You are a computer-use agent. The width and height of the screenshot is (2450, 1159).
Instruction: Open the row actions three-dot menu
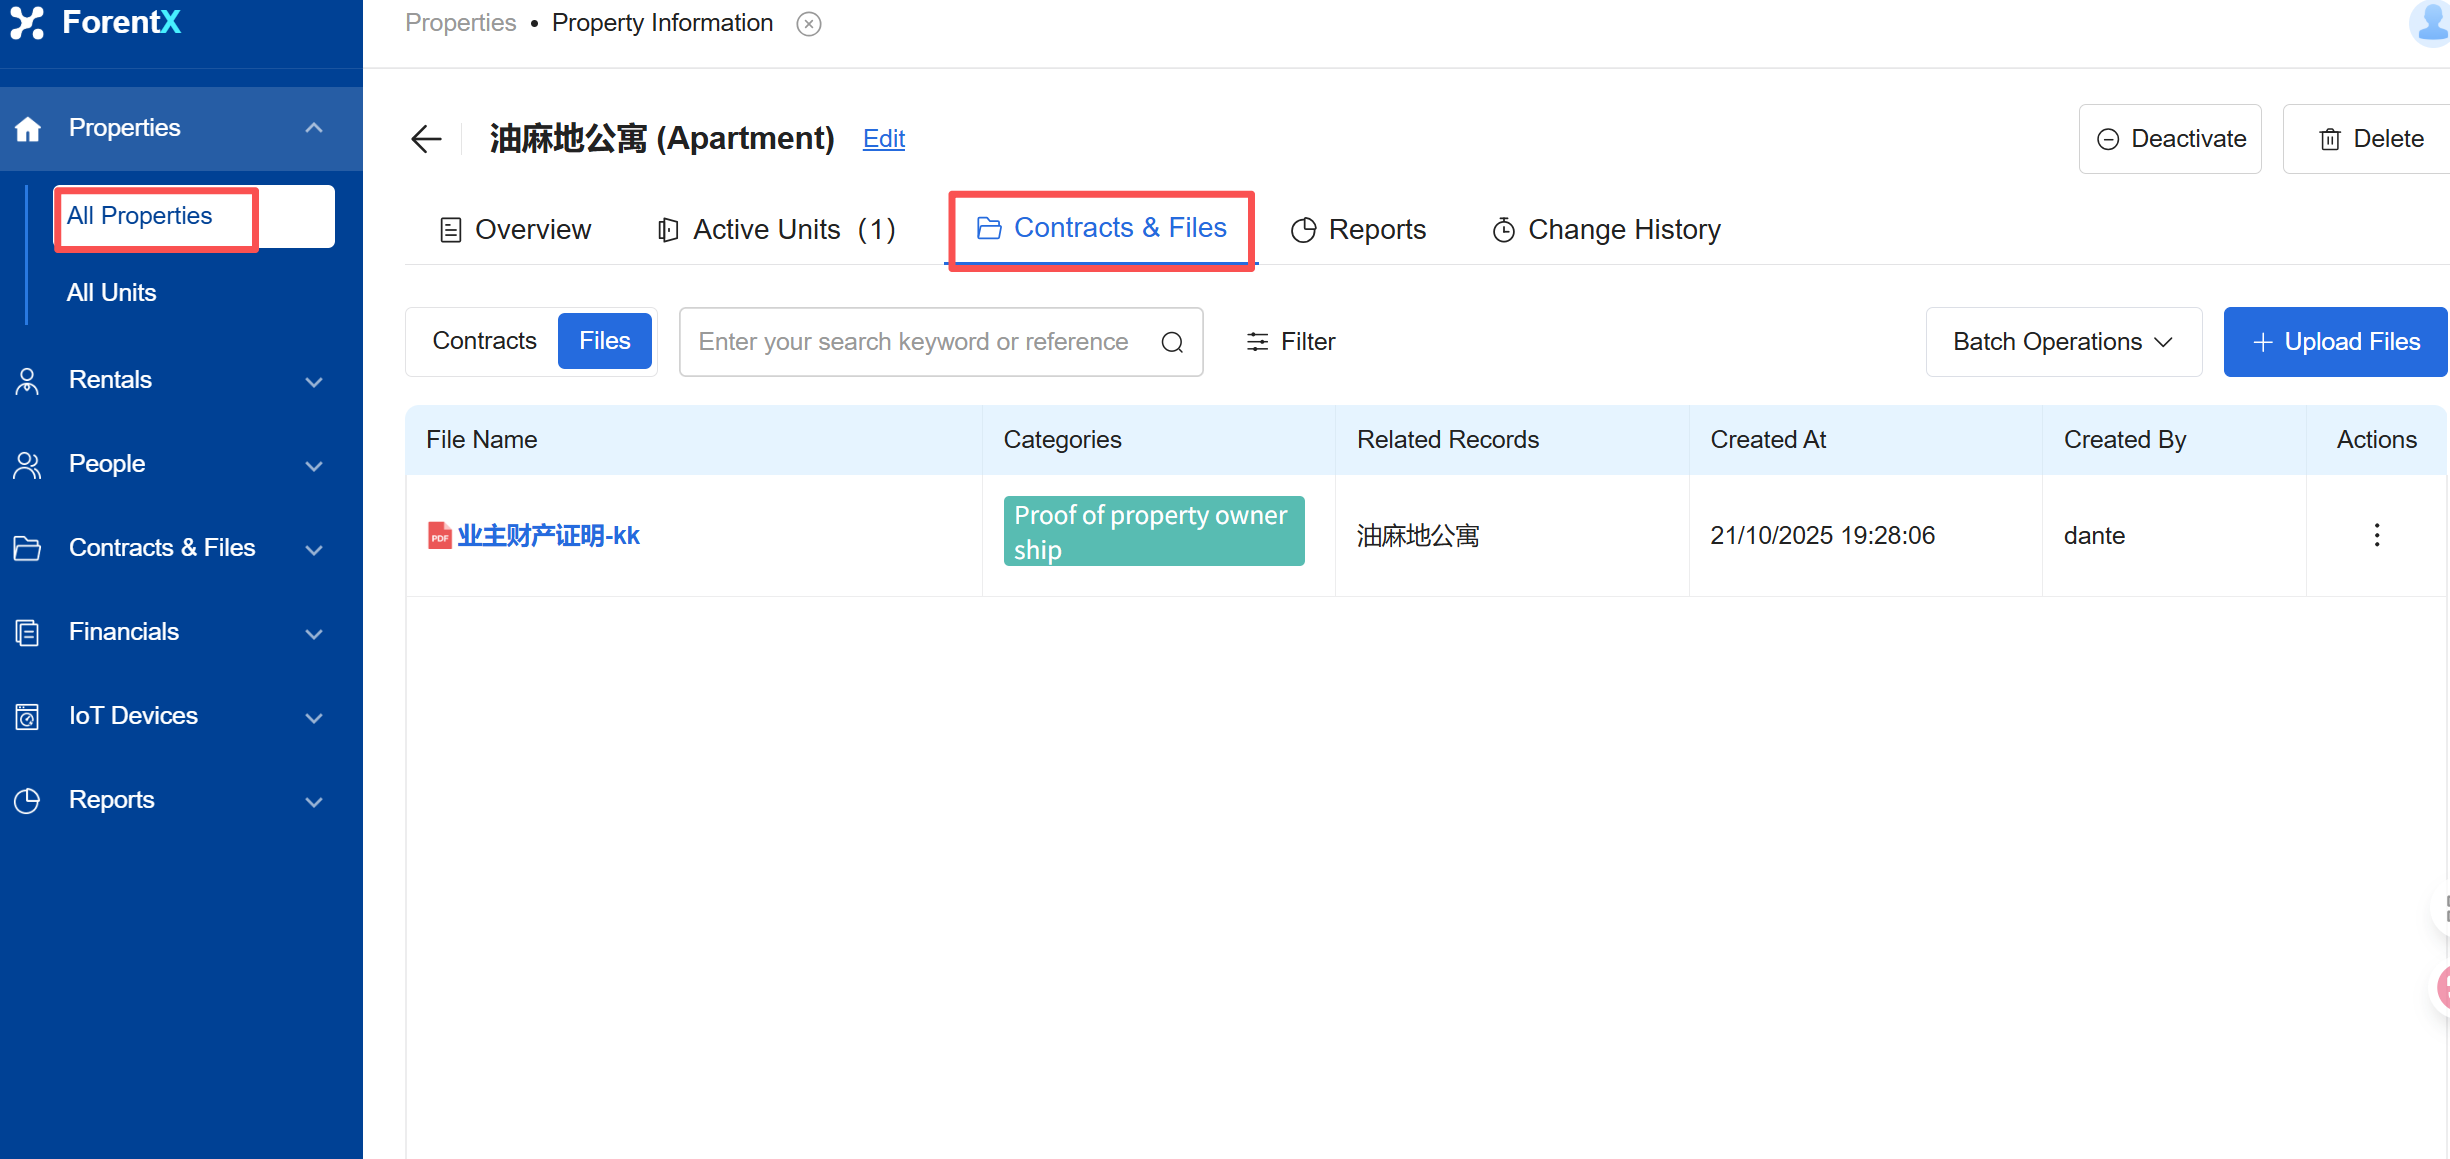tap(2376, 535)
